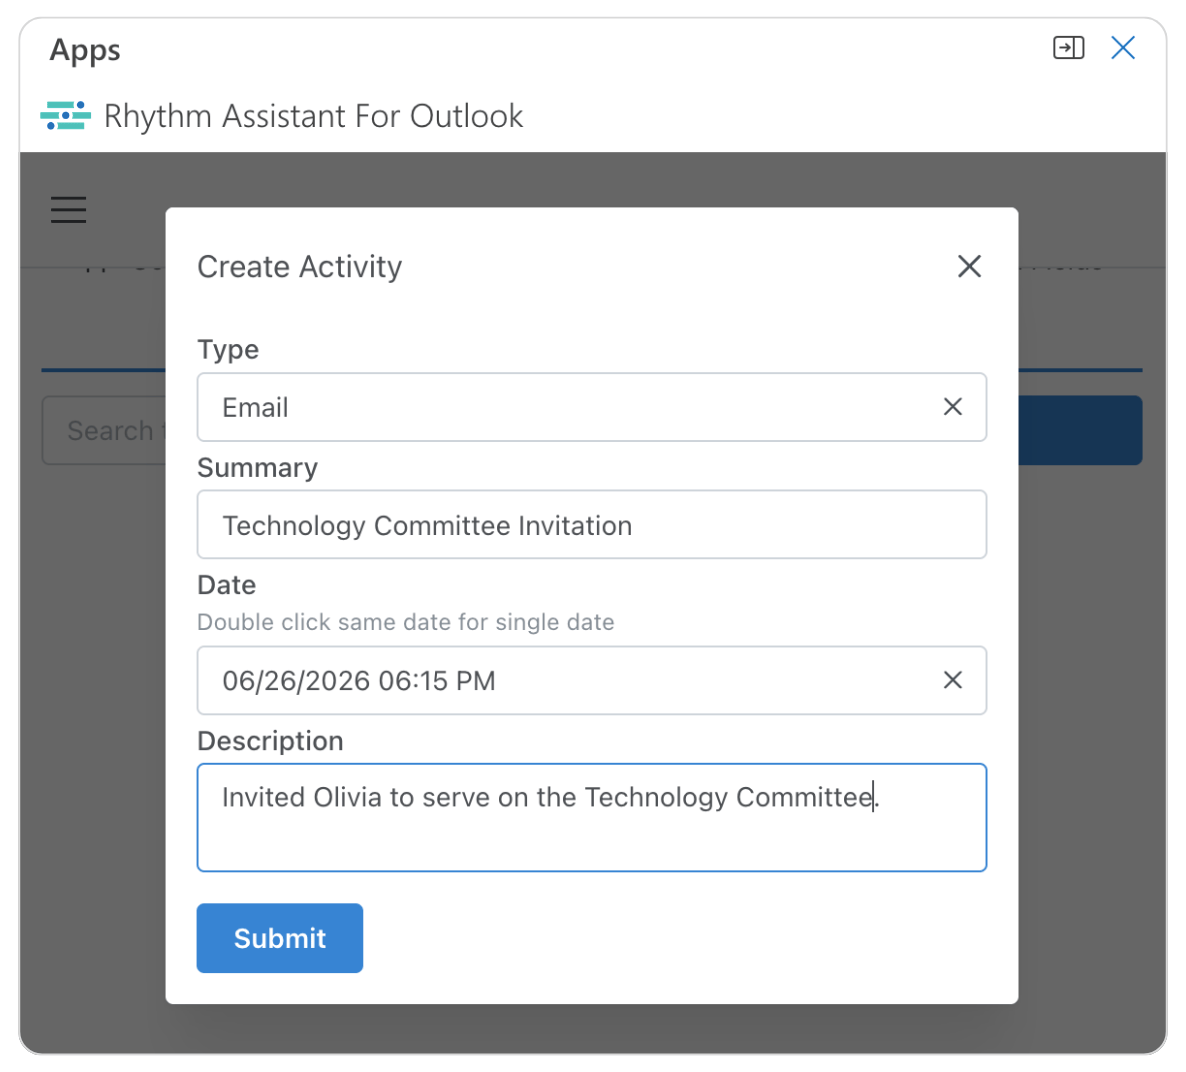Screen dimensions: 1186x1072
Task: Focus the Description text area
Action: (591, 818)
